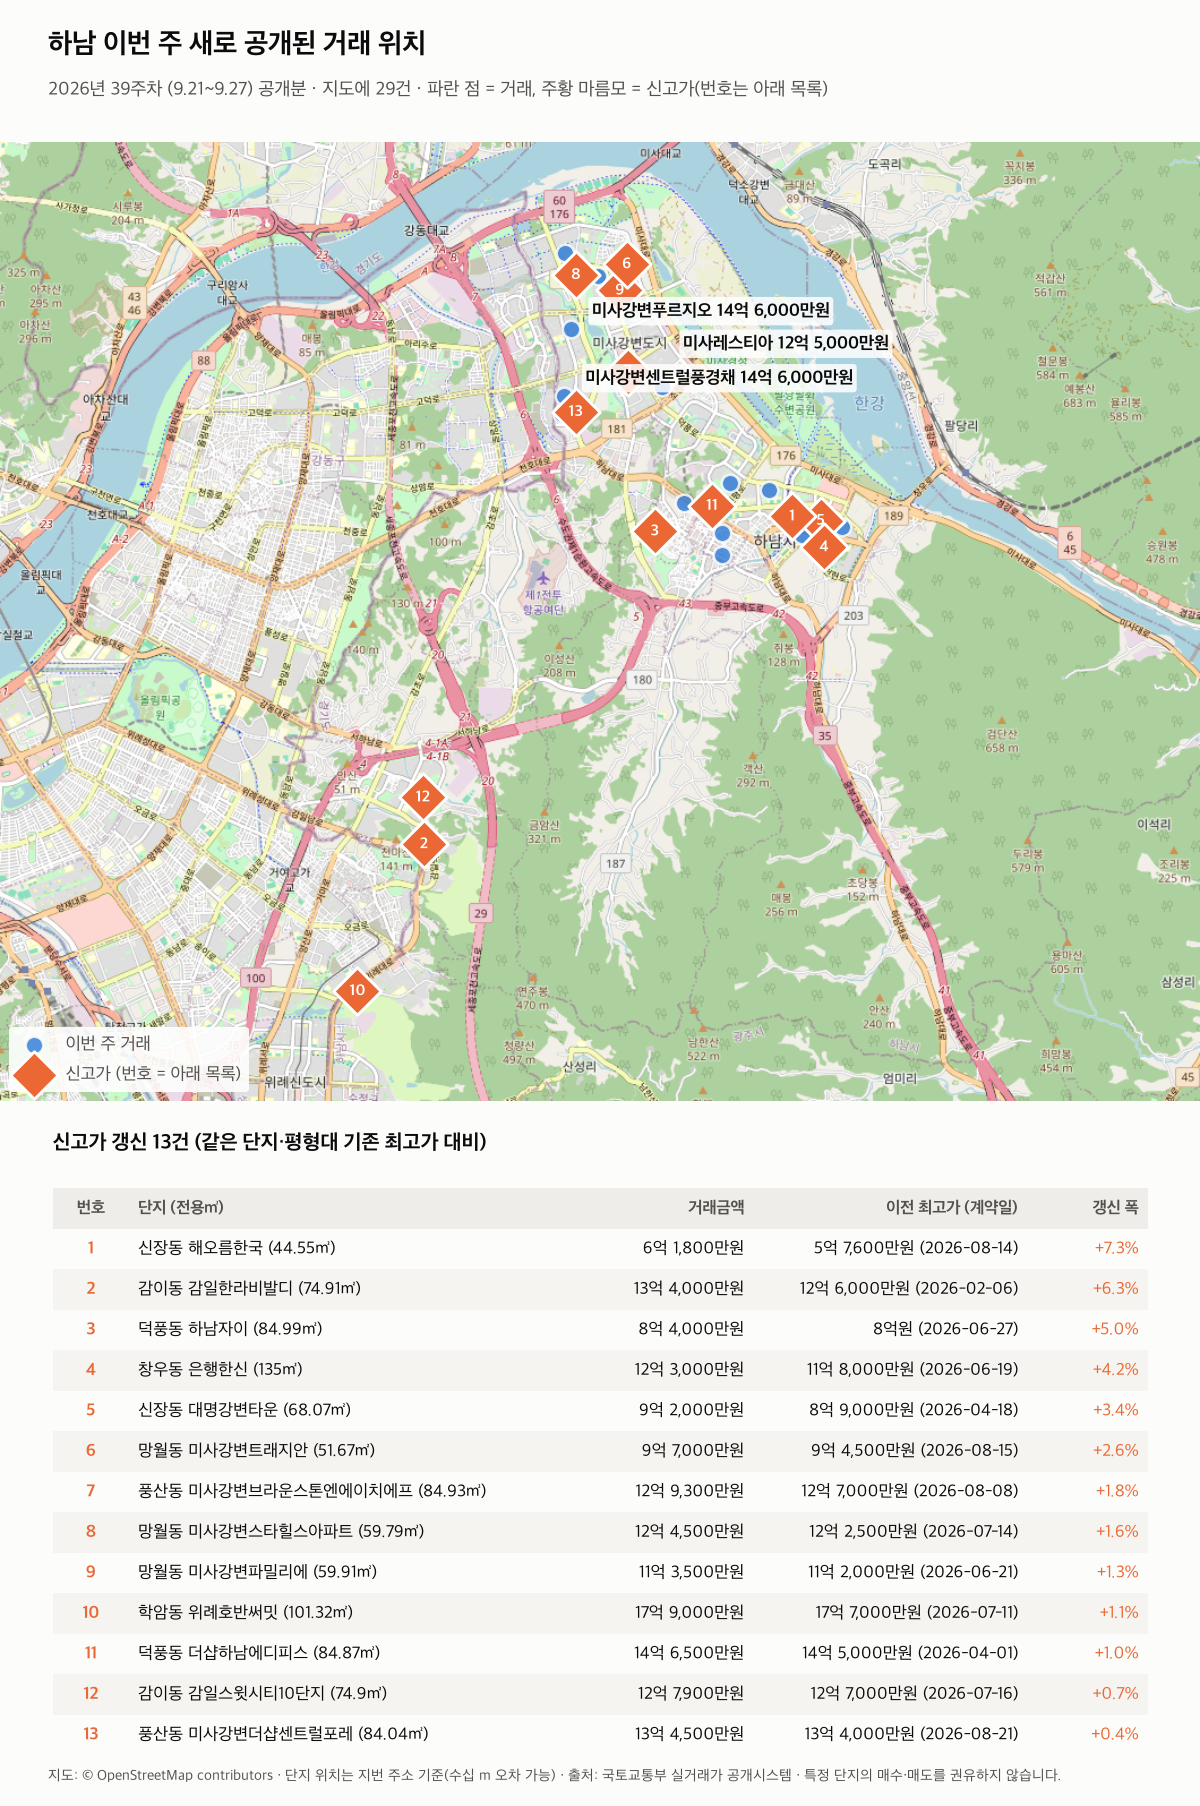Image resolution: width=1200 pixels, height=1806 pixels.
Task: Select the map marker numbered 10
Action: [357, 990]
